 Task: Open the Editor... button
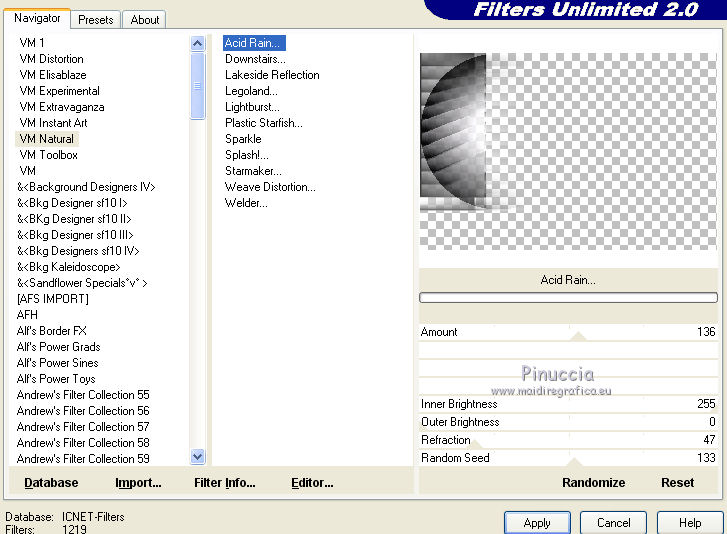312,483
